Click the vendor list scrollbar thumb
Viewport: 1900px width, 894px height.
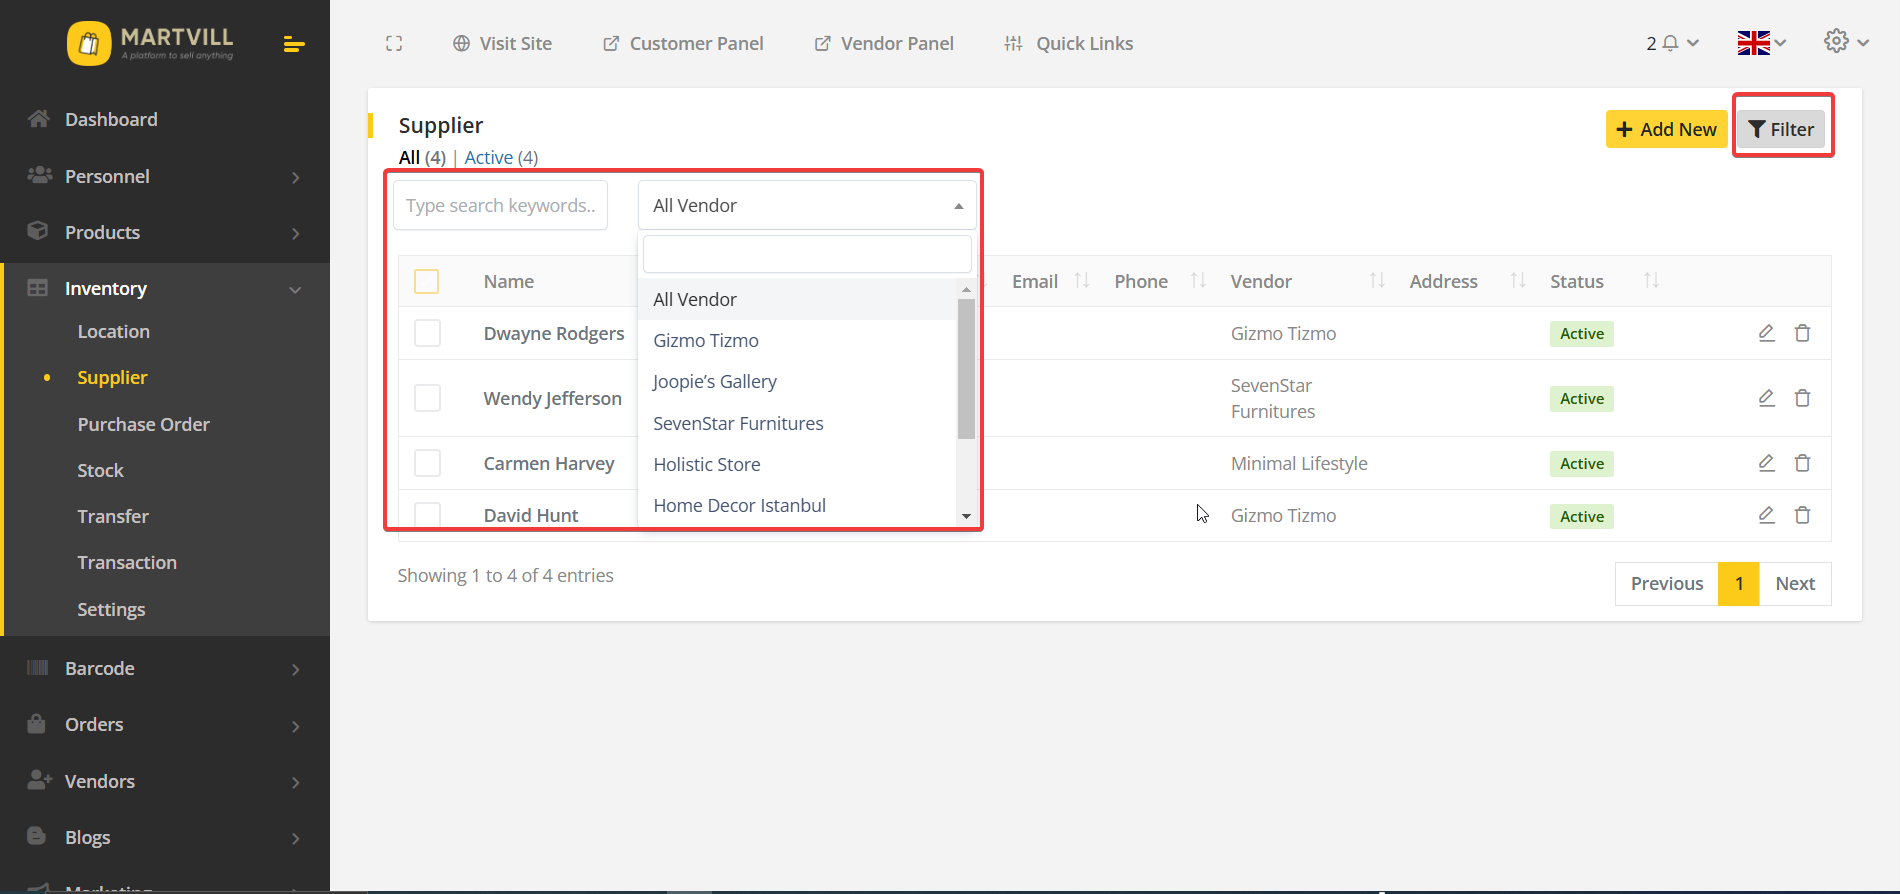point(966,368)
